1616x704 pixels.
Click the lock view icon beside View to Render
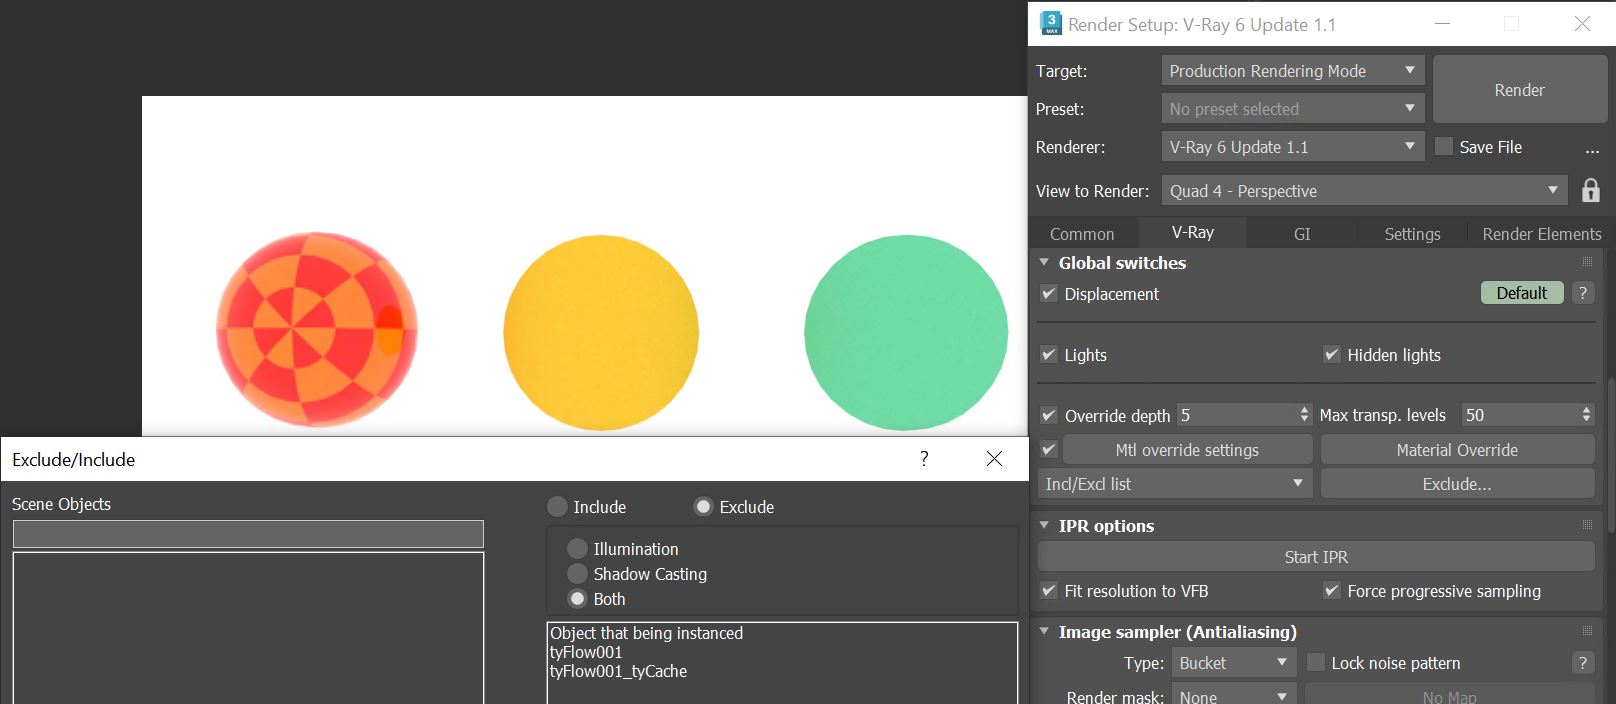coord(1590,190)
